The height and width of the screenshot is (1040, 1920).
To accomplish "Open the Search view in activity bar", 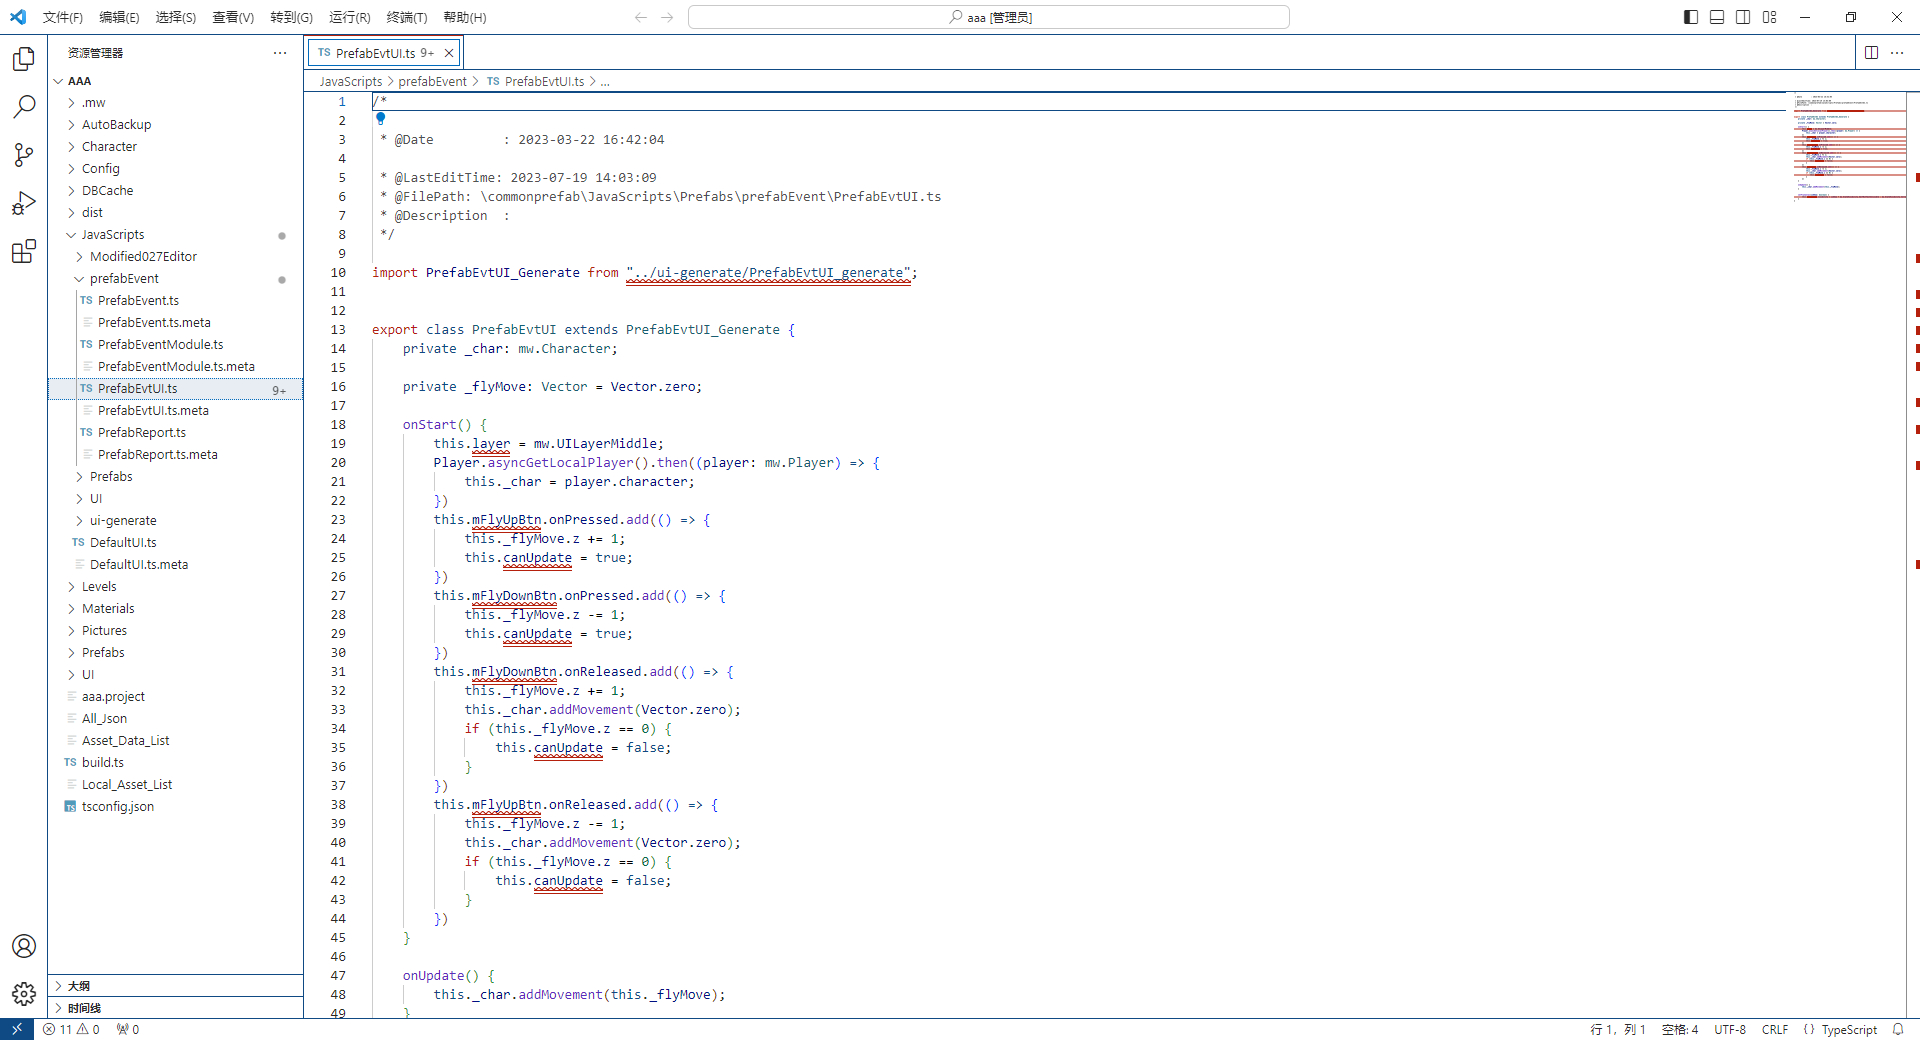I will click(24, 107).
